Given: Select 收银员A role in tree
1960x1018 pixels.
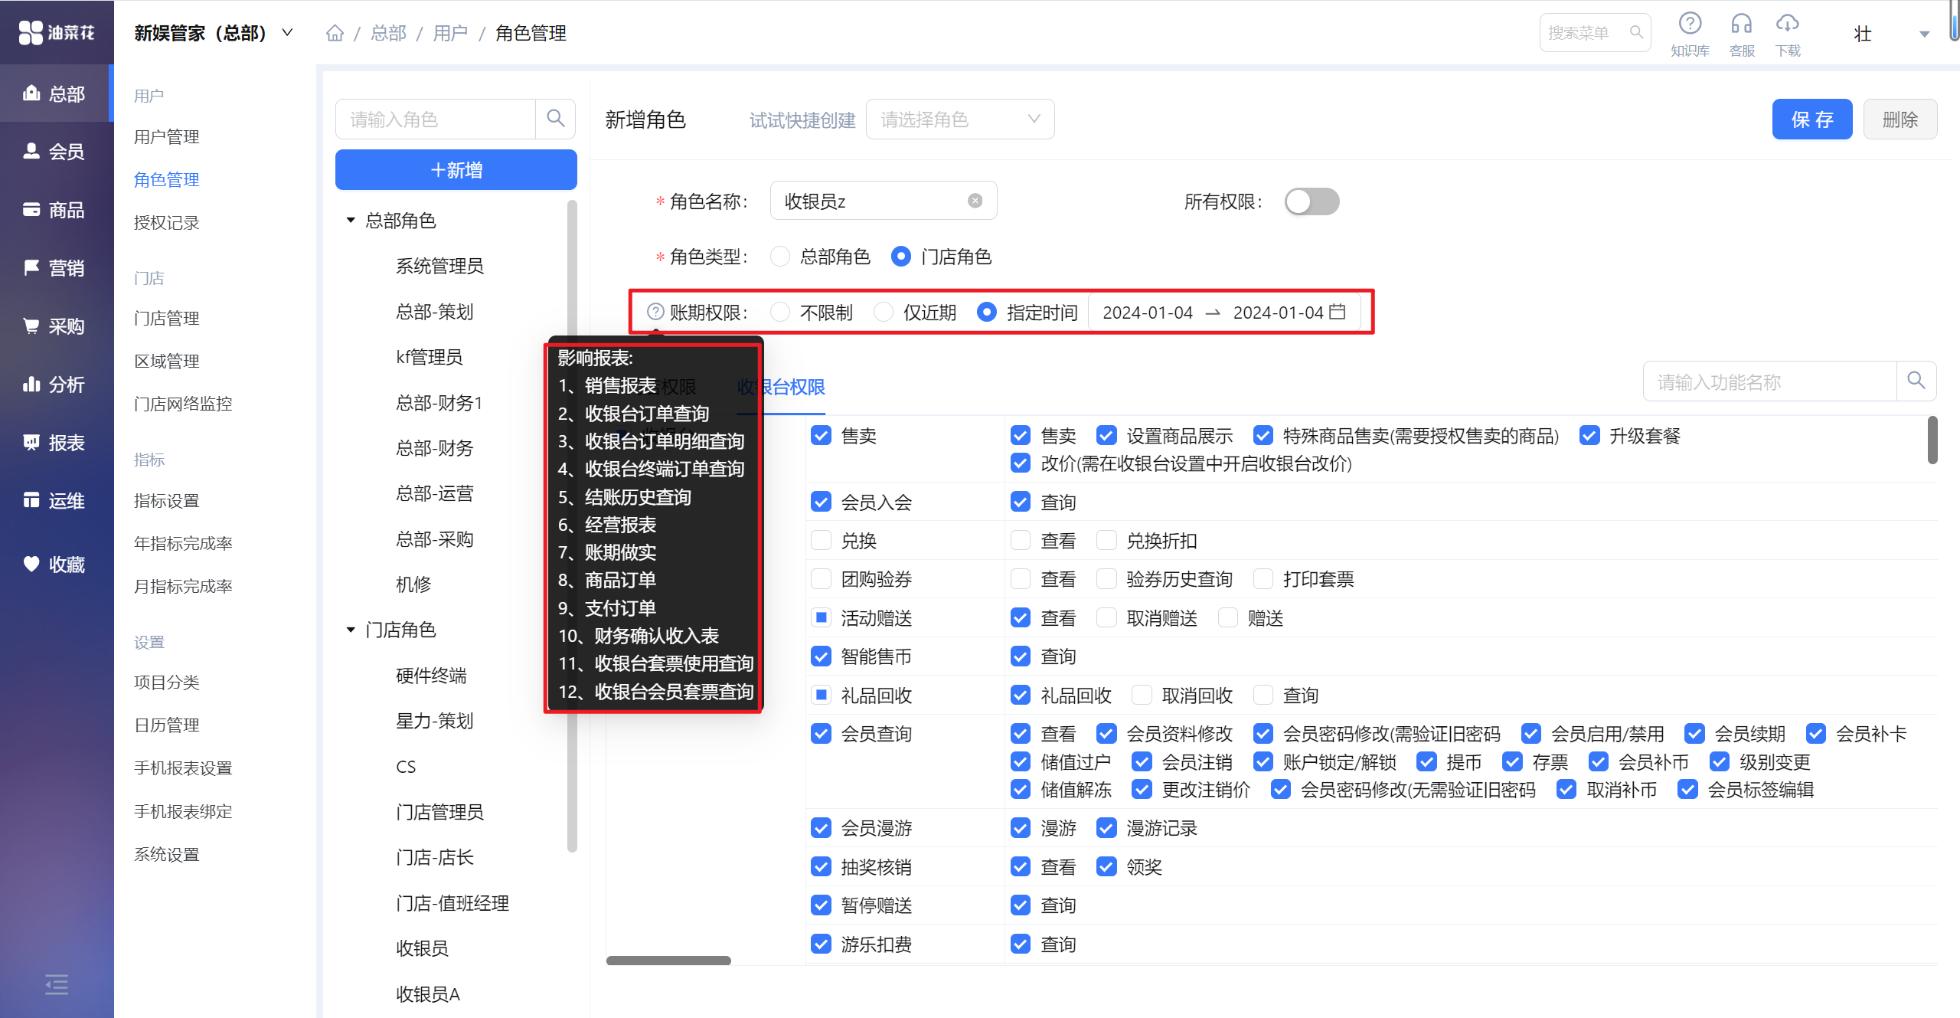Looking at the screenshot, I should tap(428, 994).
